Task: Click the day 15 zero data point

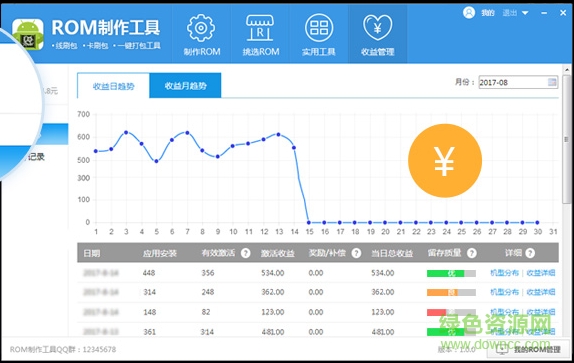Action: 309,222
